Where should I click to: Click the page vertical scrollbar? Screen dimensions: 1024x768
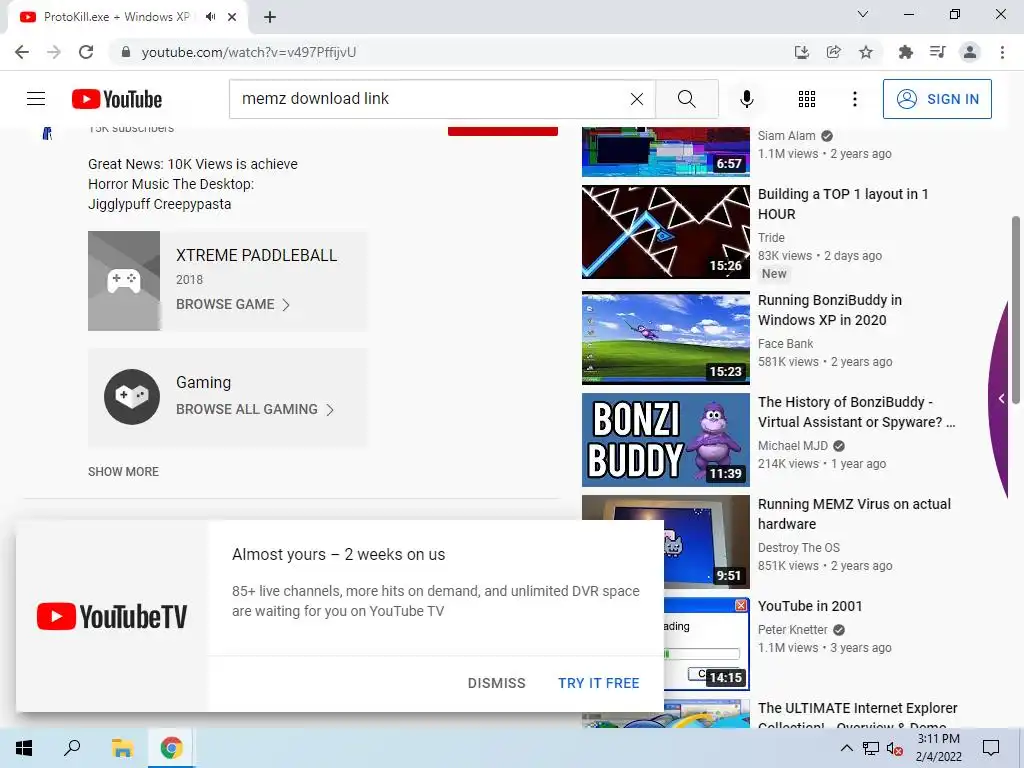[1016, 310]
